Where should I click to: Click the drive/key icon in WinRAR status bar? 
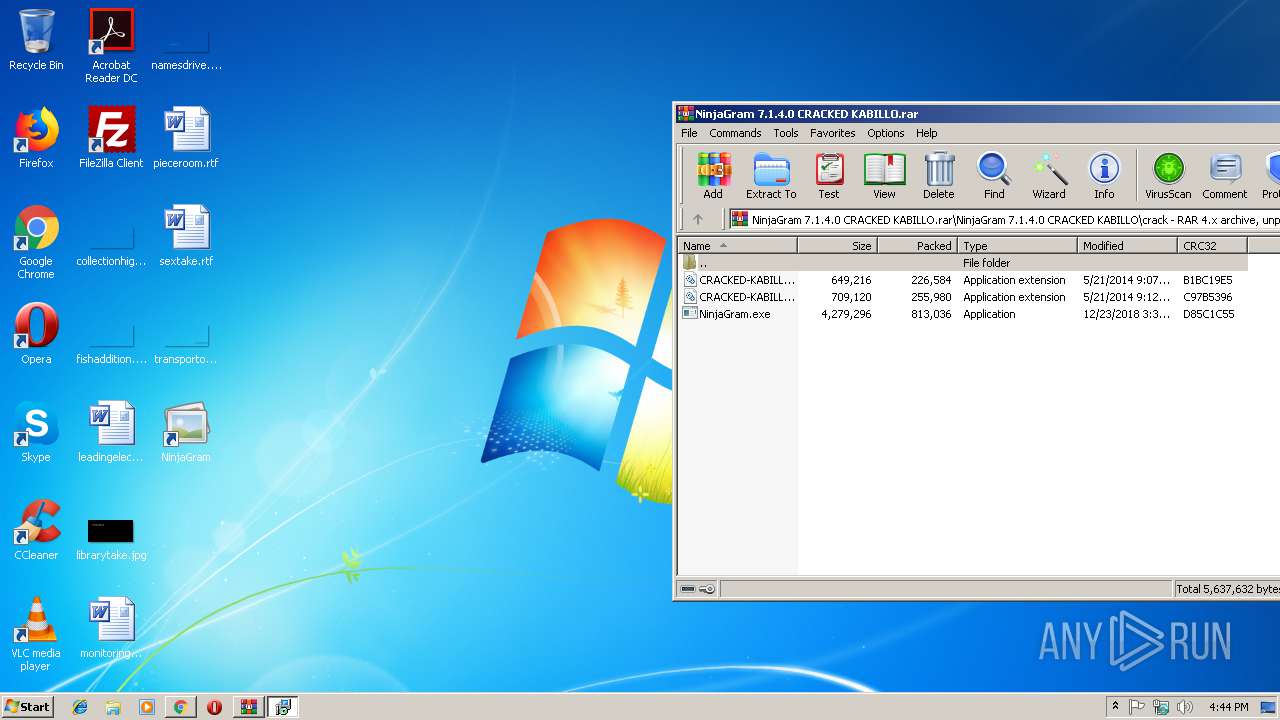(x=698, y=589)
